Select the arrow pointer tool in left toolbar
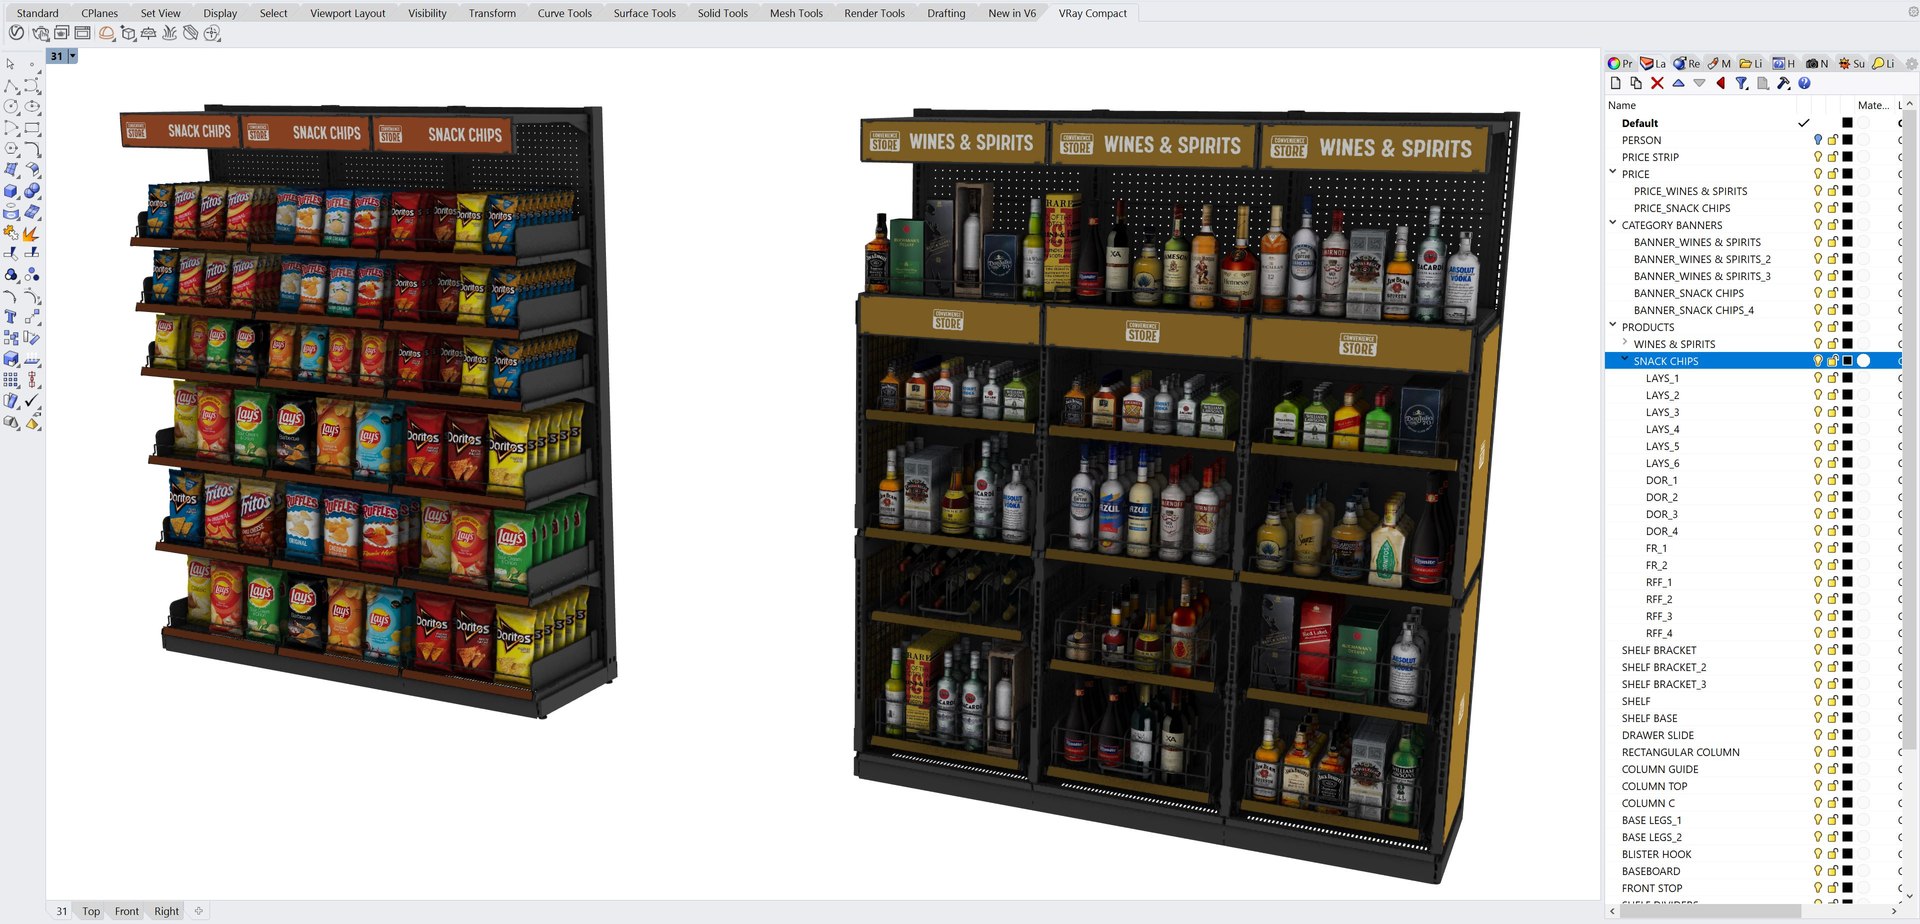The height and width of the screenshot is (924, 1920). pos(11,64)
